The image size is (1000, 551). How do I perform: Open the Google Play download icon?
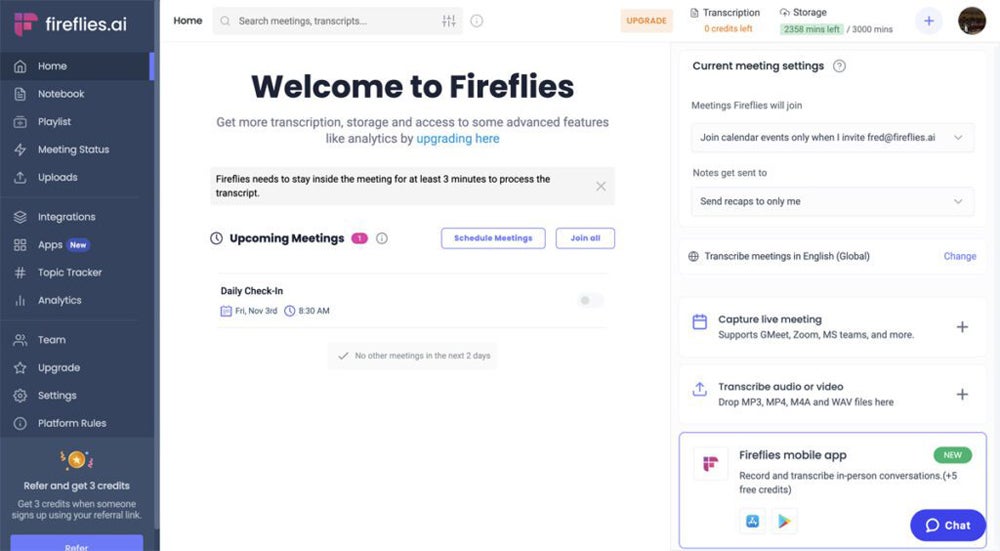tap(784, 521)
